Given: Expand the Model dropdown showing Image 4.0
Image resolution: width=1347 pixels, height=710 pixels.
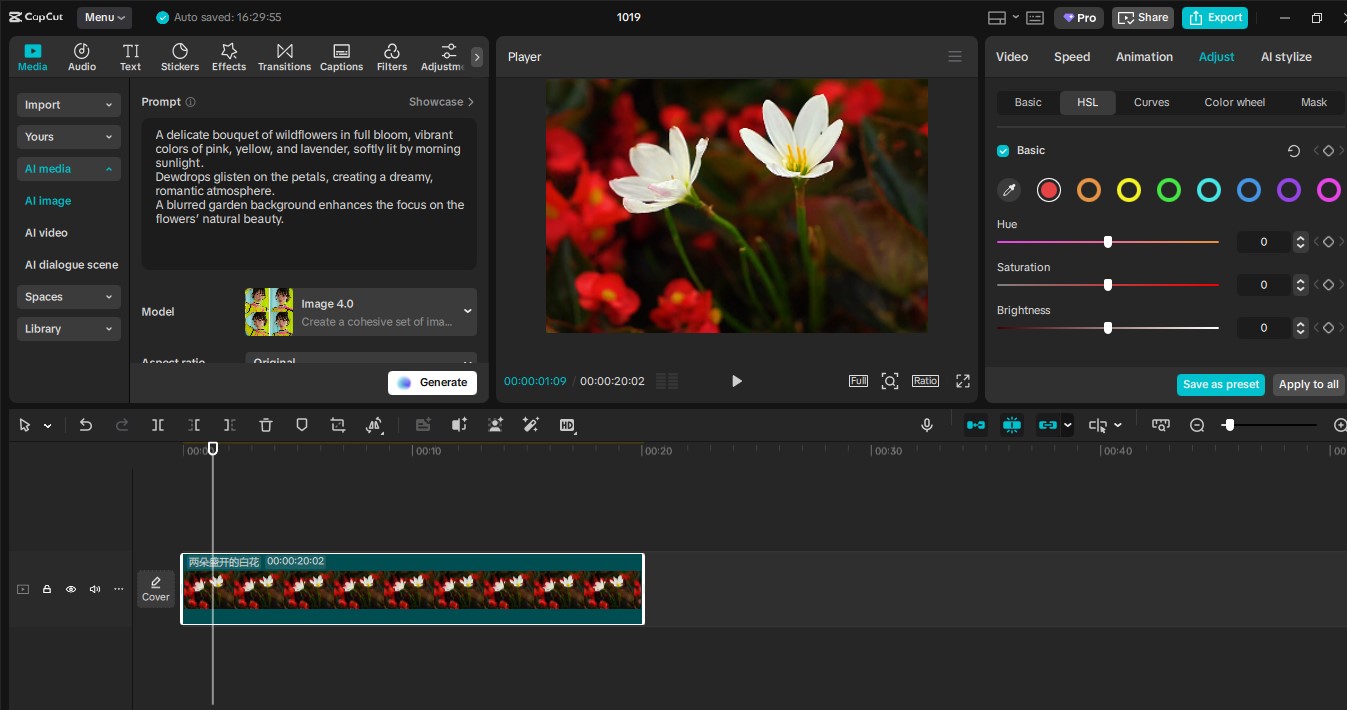Looking at the screenshot, I should pos(466,311).
